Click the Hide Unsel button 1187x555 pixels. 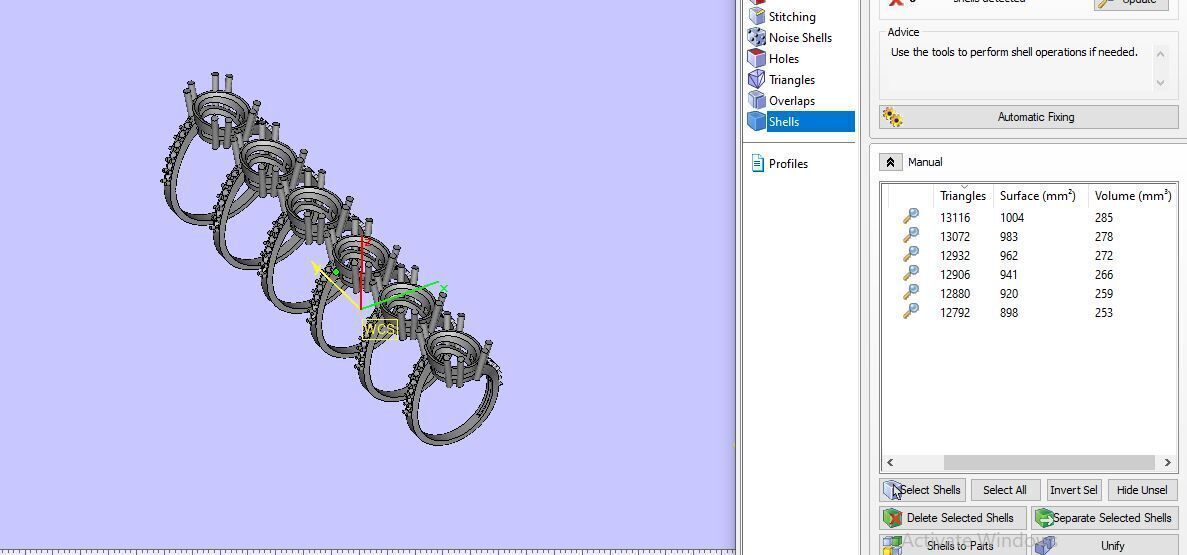pyautogui.click(x=1142, y=490)
